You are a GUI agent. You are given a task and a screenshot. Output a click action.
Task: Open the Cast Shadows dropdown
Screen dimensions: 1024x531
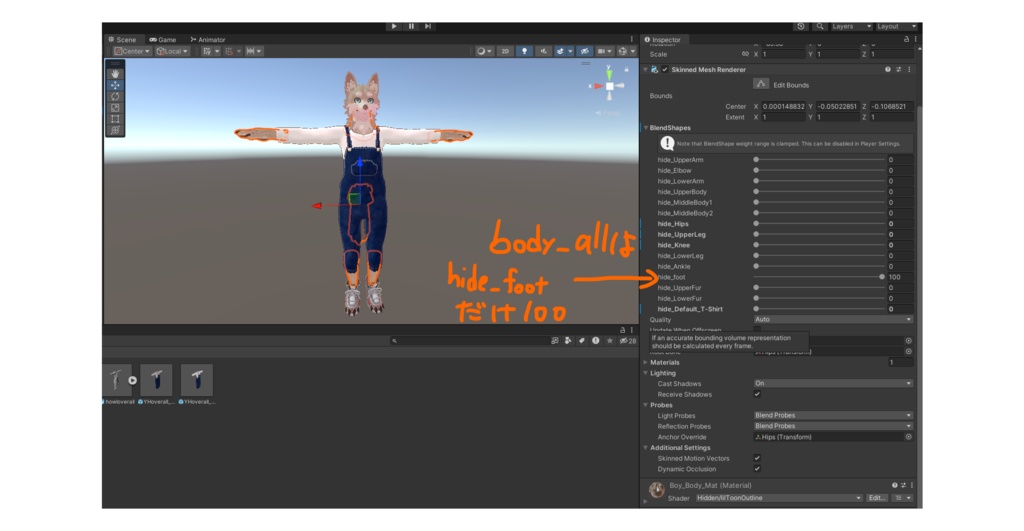click(833, 383)
